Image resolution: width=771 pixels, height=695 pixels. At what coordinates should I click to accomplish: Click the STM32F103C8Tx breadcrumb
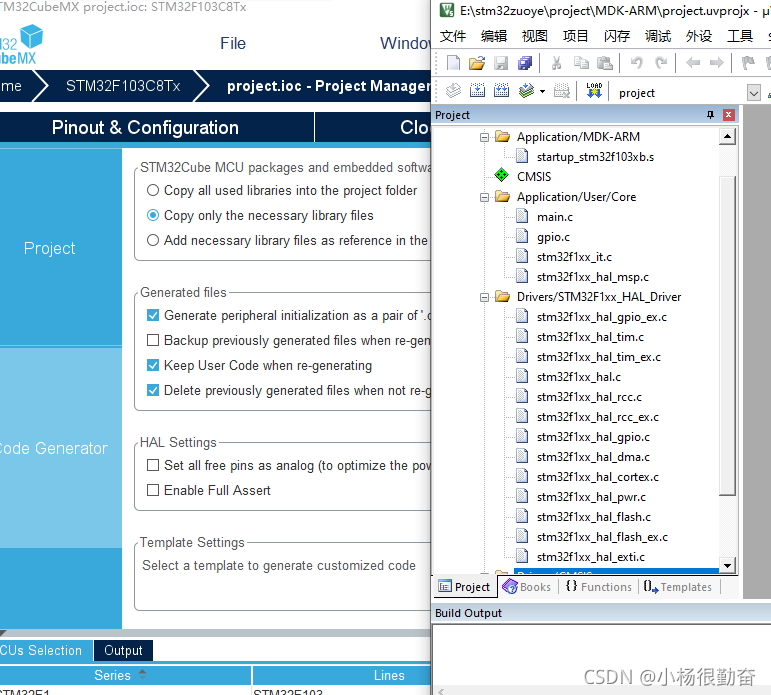(x=123, y=86)
